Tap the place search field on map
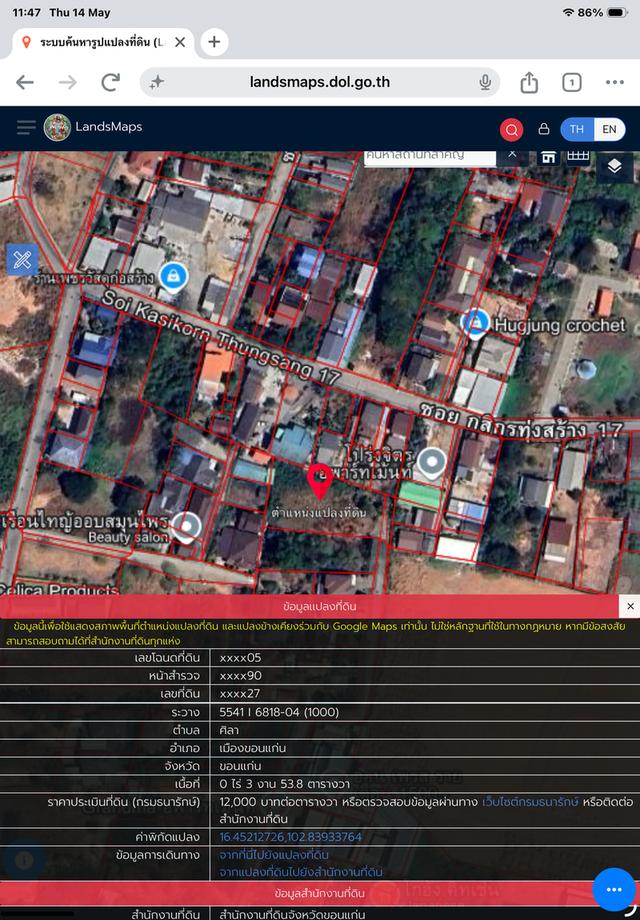Viewport: 640px width, 920px height. coord(430,157)
